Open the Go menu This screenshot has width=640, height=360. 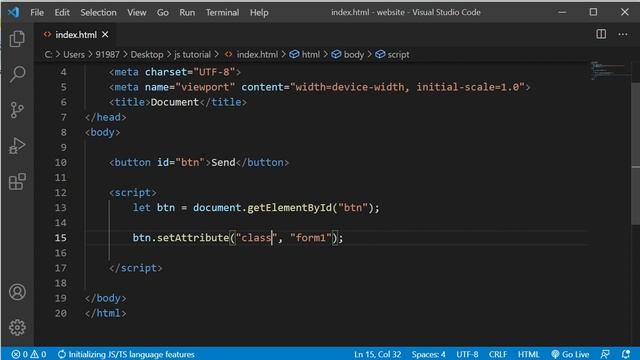tap(162, 13)
